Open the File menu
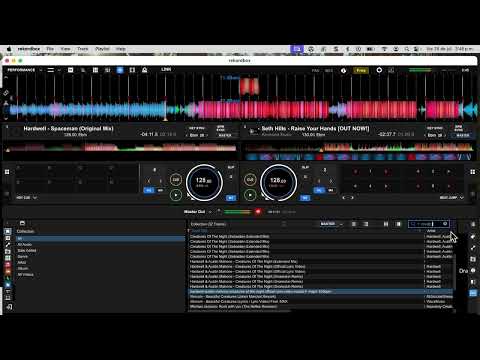The height and width of the screenshot is (360, 480). point(50,49)
